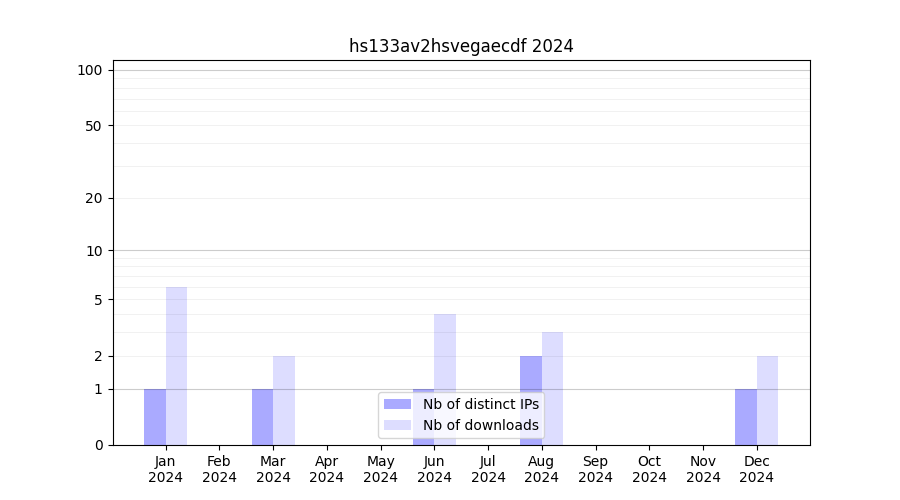Select the 'Nb of downloads' legend label
This screenshot has width=900, height=500.
(x=480, y=425)
